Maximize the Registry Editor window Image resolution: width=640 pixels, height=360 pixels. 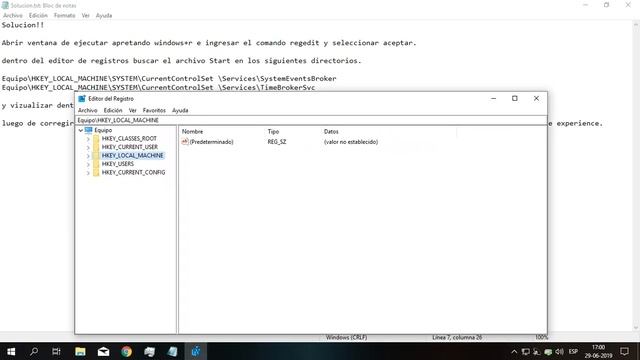pyautogui.click(x=515, y=98)
